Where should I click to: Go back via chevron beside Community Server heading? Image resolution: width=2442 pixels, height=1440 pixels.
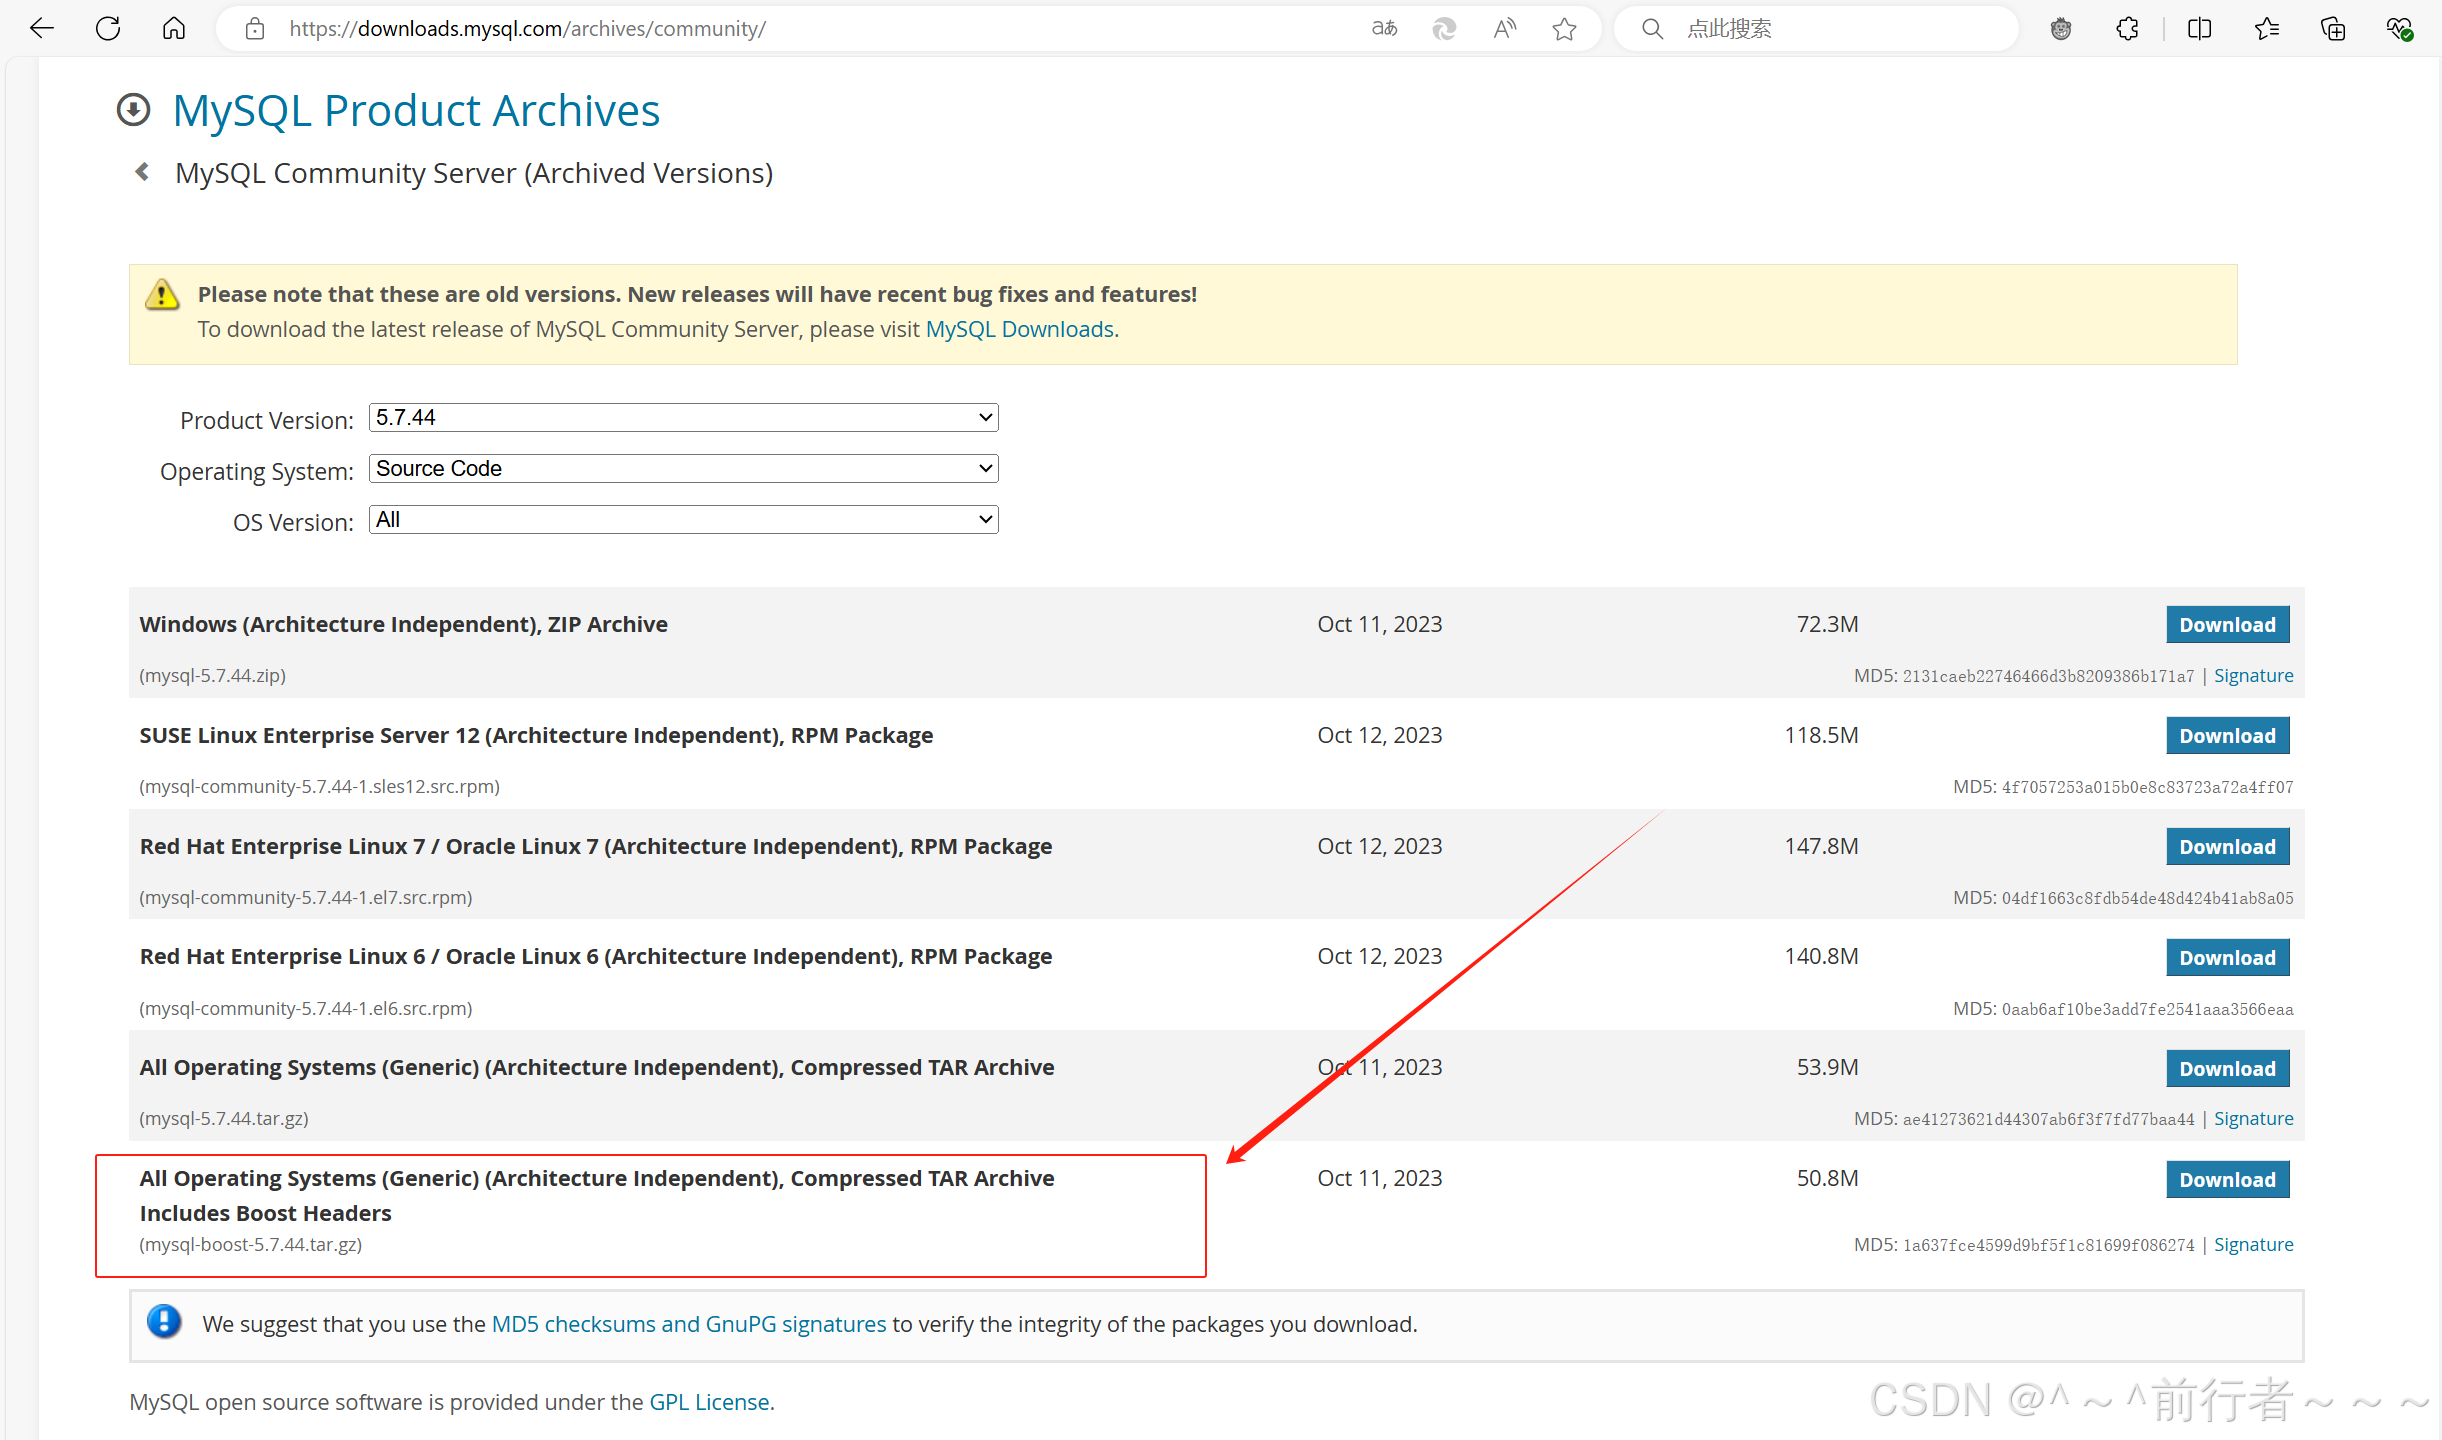tap(143, 172)
